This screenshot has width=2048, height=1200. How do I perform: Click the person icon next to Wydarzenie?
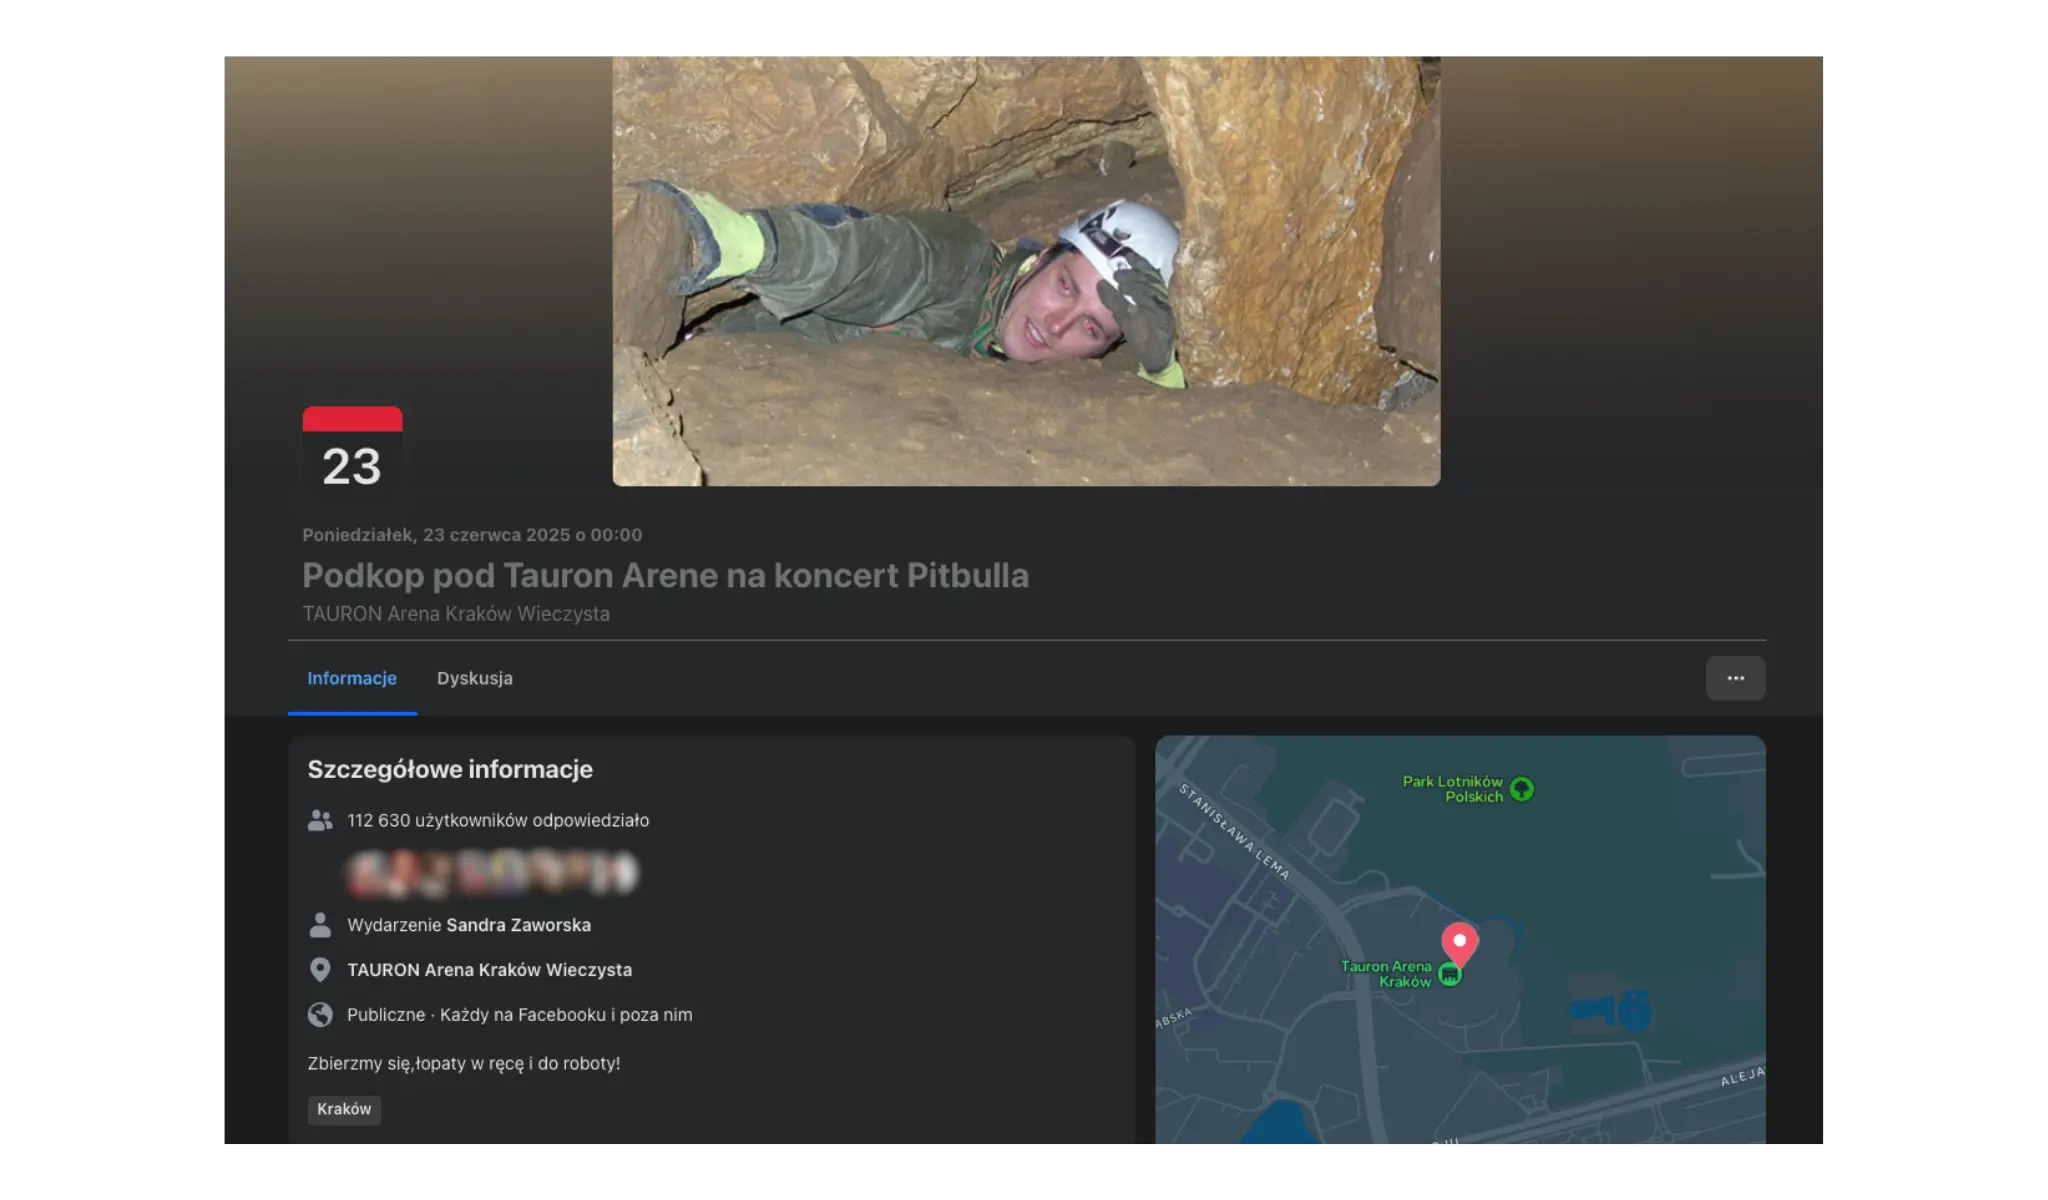point(320,925)
